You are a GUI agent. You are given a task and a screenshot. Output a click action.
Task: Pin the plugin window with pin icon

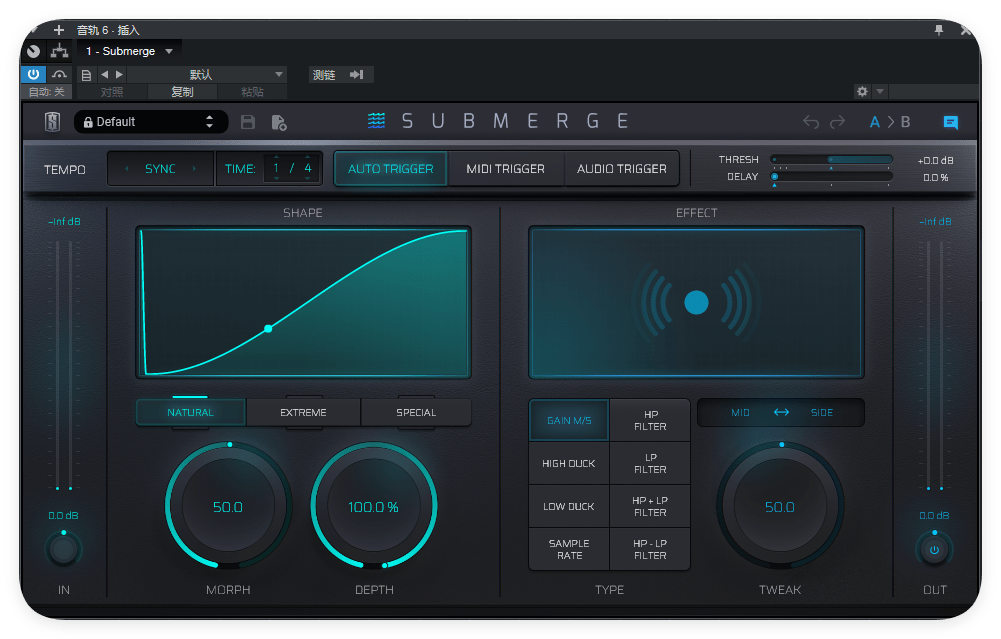(x=938, y=30)
